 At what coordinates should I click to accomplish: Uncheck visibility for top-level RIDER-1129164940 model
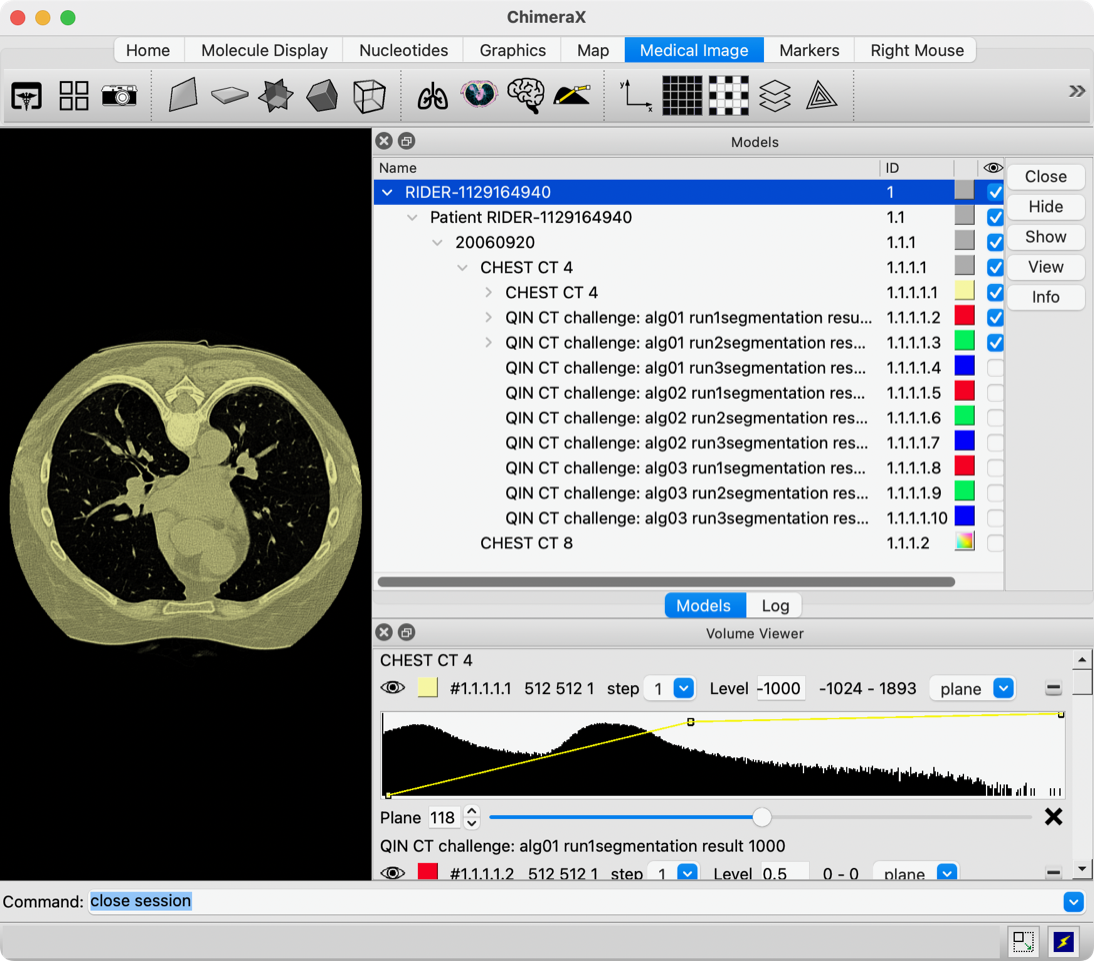(994, 192)
